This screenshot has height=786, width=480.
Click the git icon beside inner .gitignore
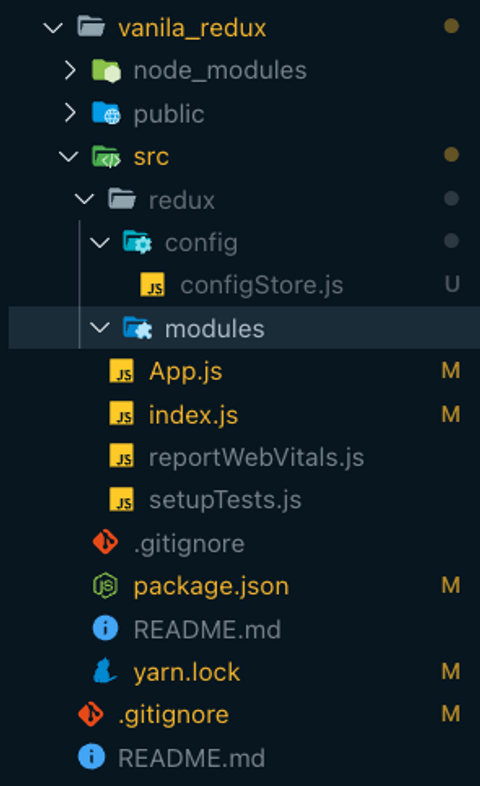click(106, 543)
